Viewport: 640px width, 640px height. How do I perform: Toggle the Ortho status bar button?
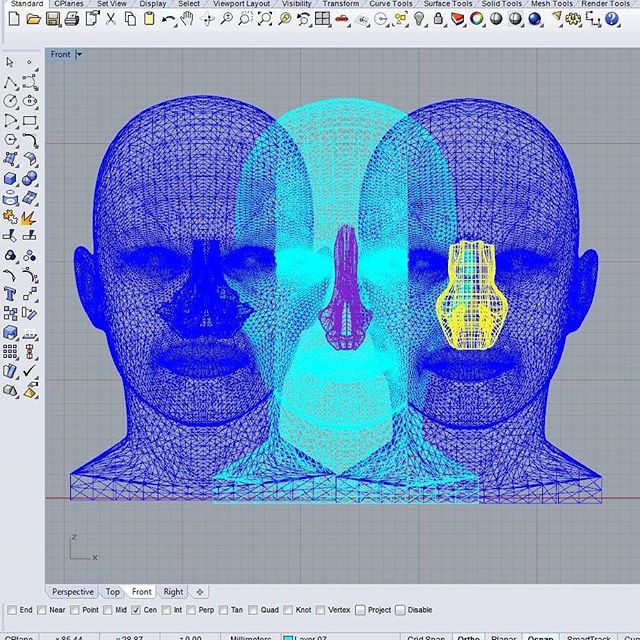(466, 636)
